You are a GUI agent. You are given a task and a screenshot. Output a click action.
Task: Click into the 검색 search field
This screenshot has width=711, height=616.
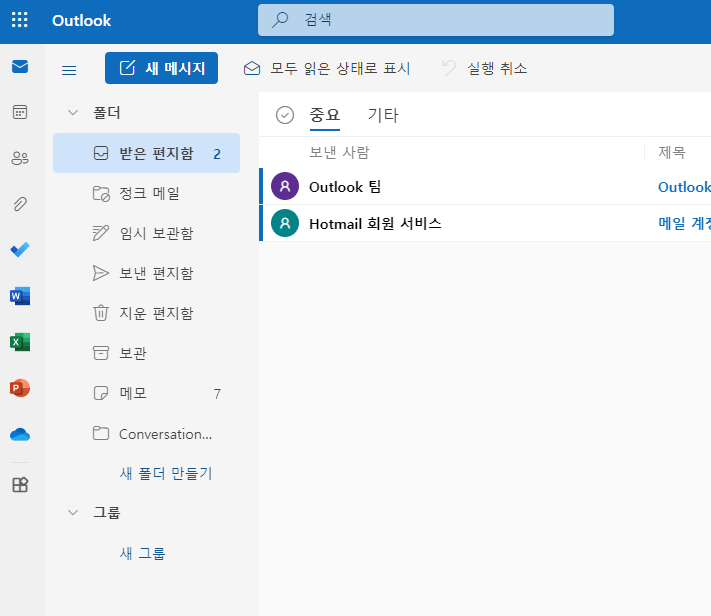[436, 20]
